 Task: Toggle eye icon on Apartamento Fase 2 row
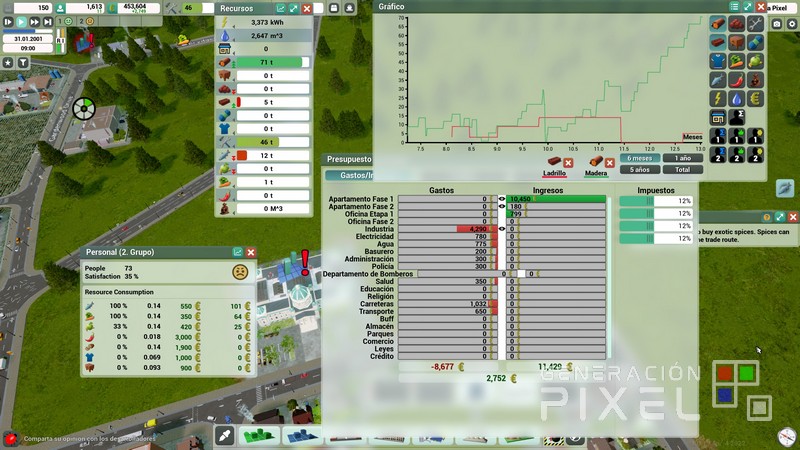pyautogui.click(x=502, y=207)
